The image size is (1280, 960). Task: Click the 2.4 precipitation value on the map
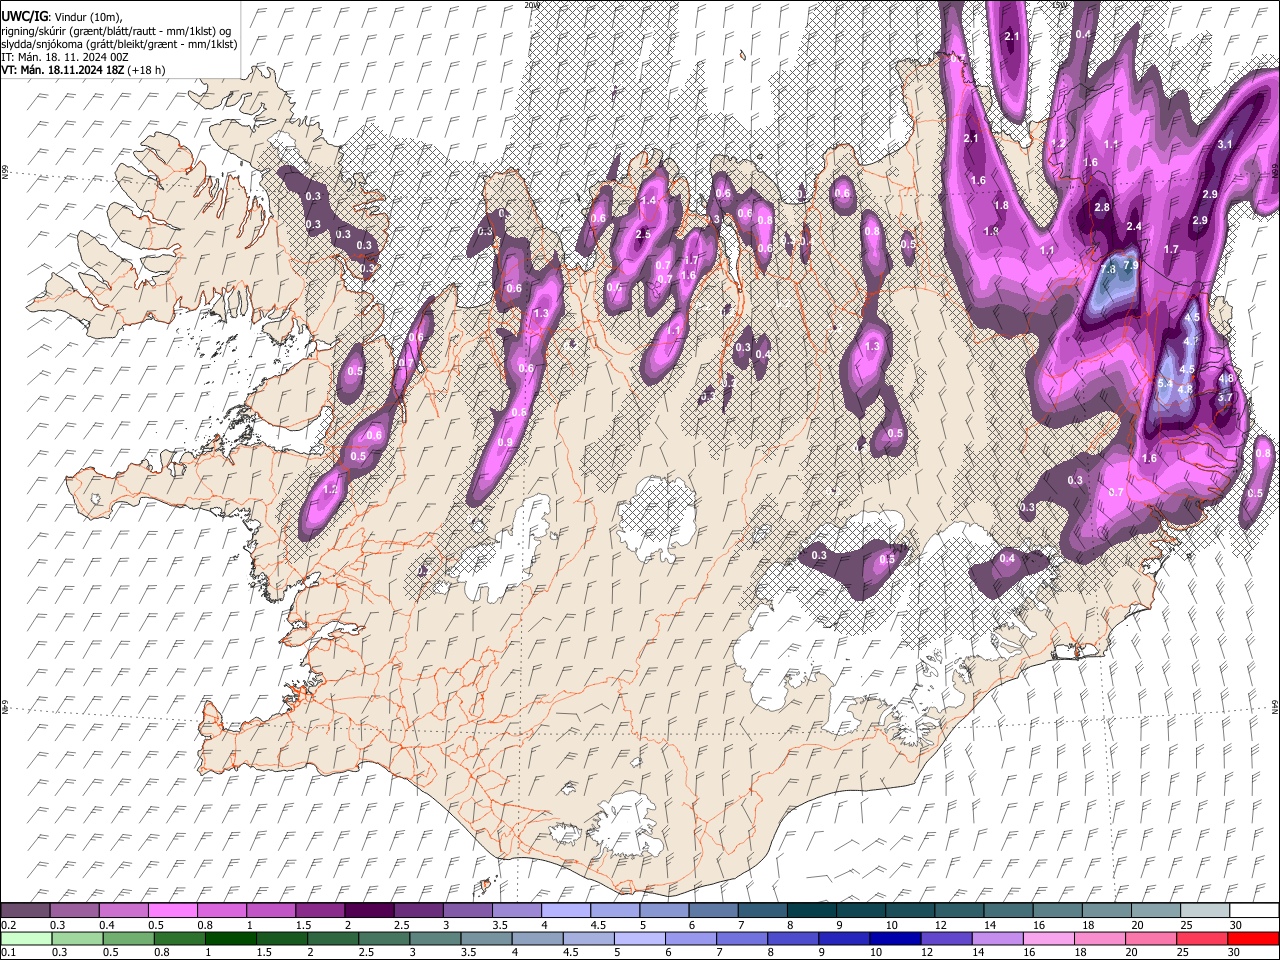(x=1134, y=227)
